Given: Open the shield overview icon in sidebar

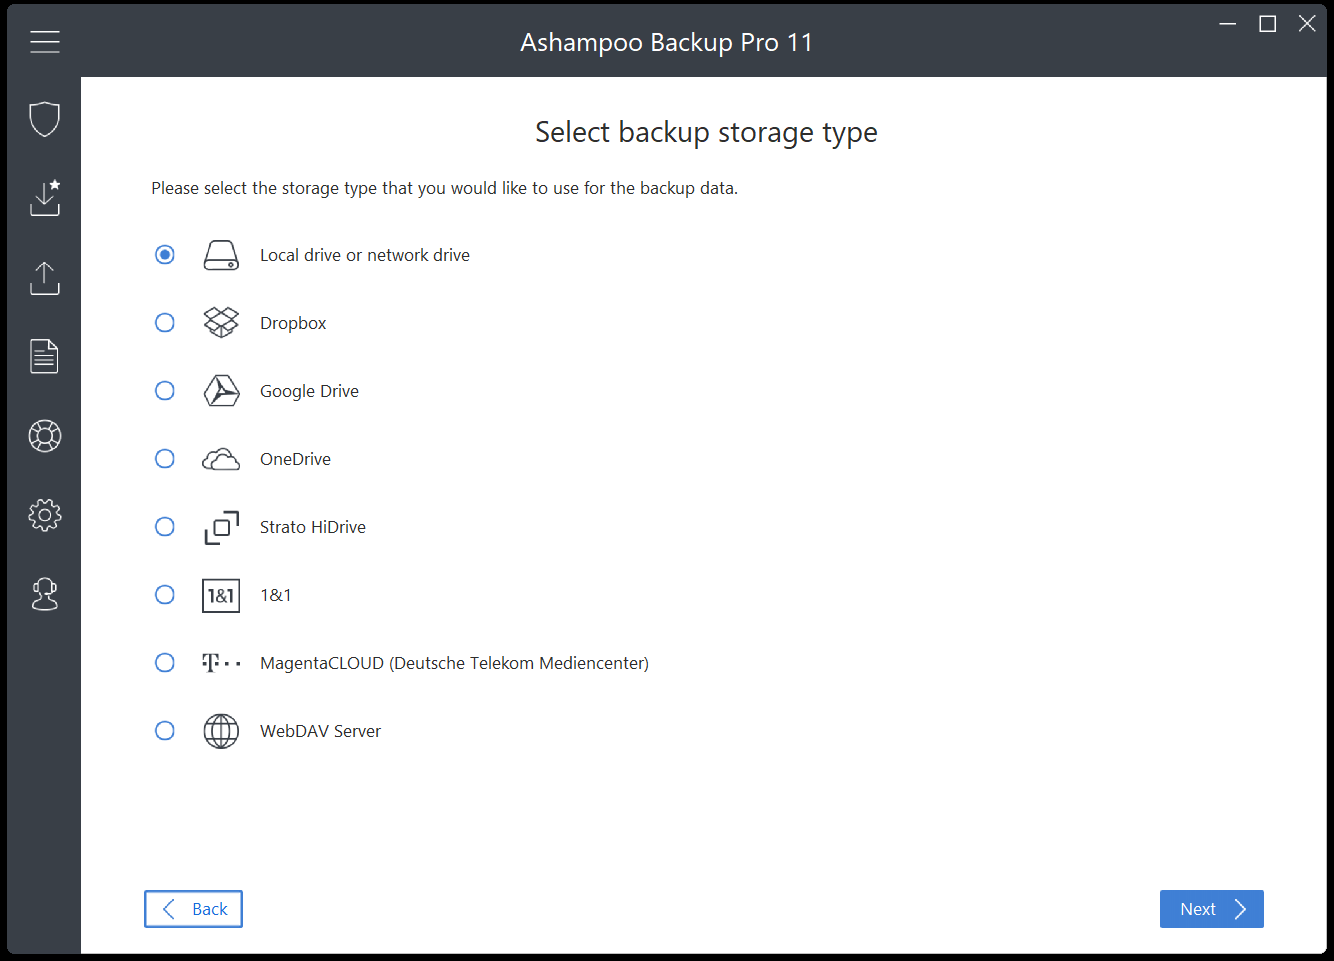Looking at the screenshot, I should [x=45, y=119].
